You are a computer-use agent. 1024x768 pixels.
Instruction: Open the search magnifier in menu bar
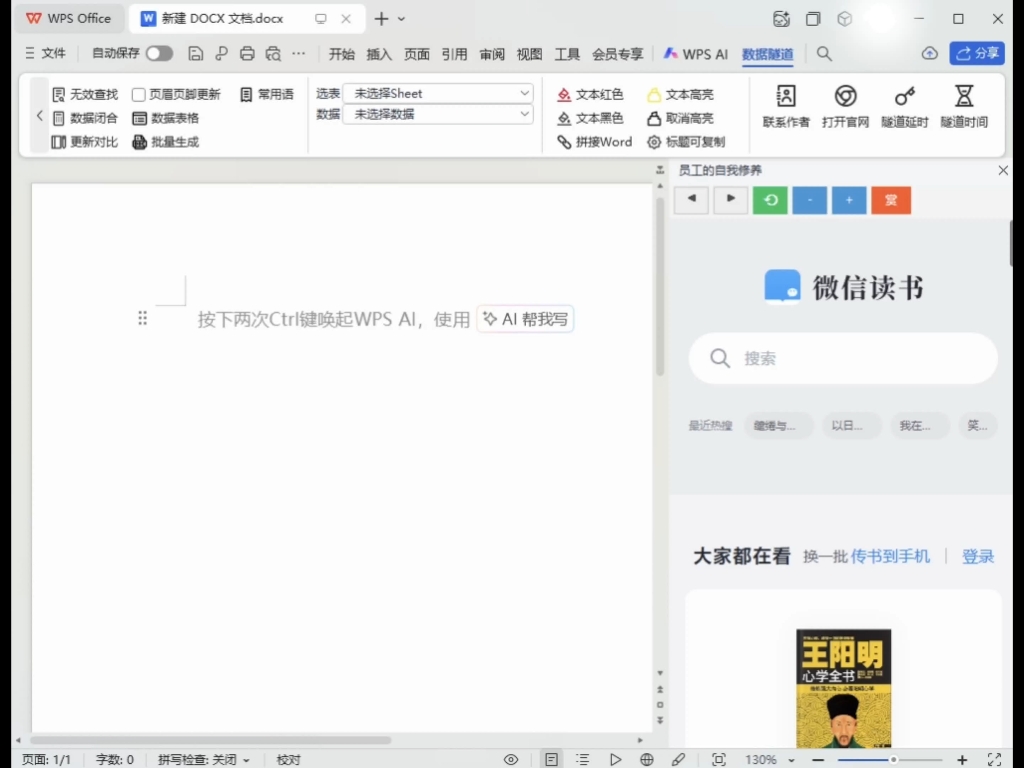[x=824, y=54]
